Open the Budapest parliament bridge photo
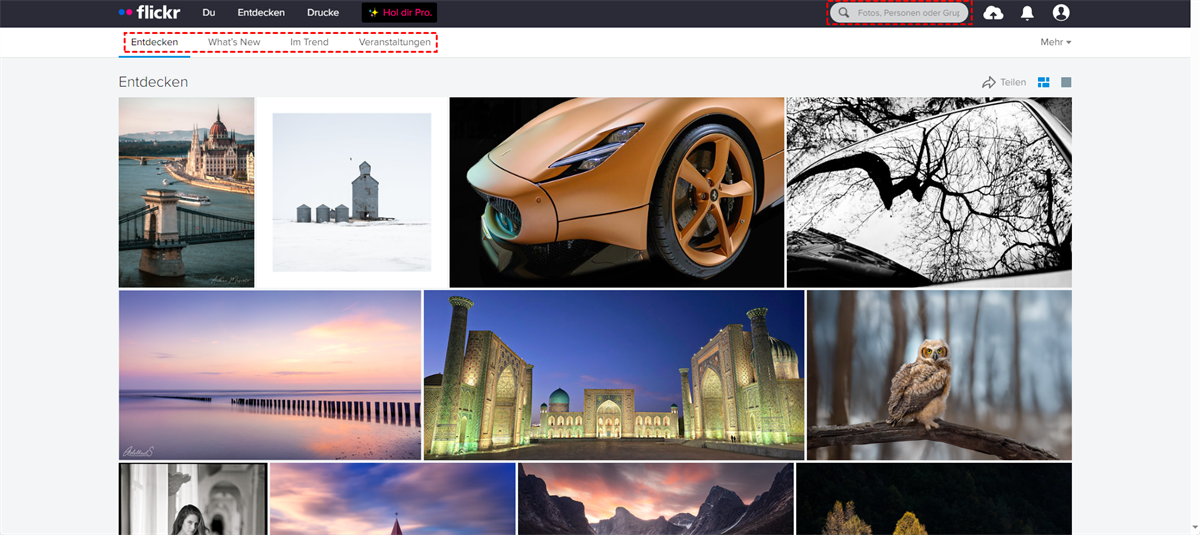 pos(186,192)
